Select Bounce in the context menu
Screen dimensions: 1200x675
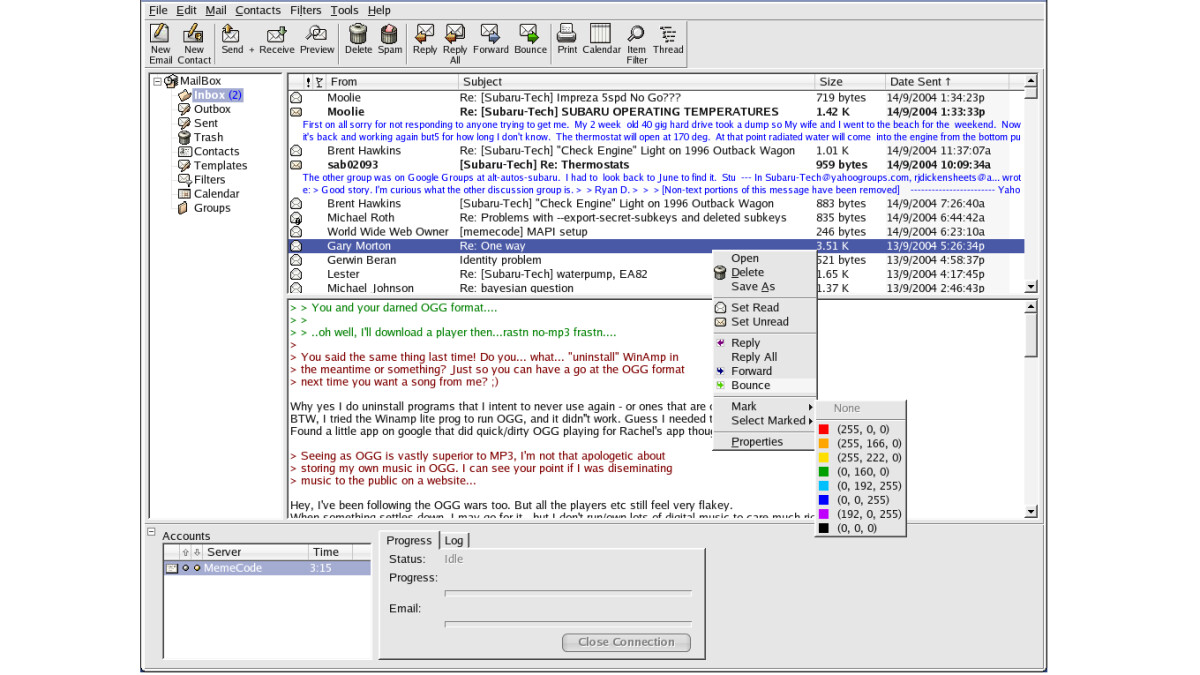click(765, 385)
